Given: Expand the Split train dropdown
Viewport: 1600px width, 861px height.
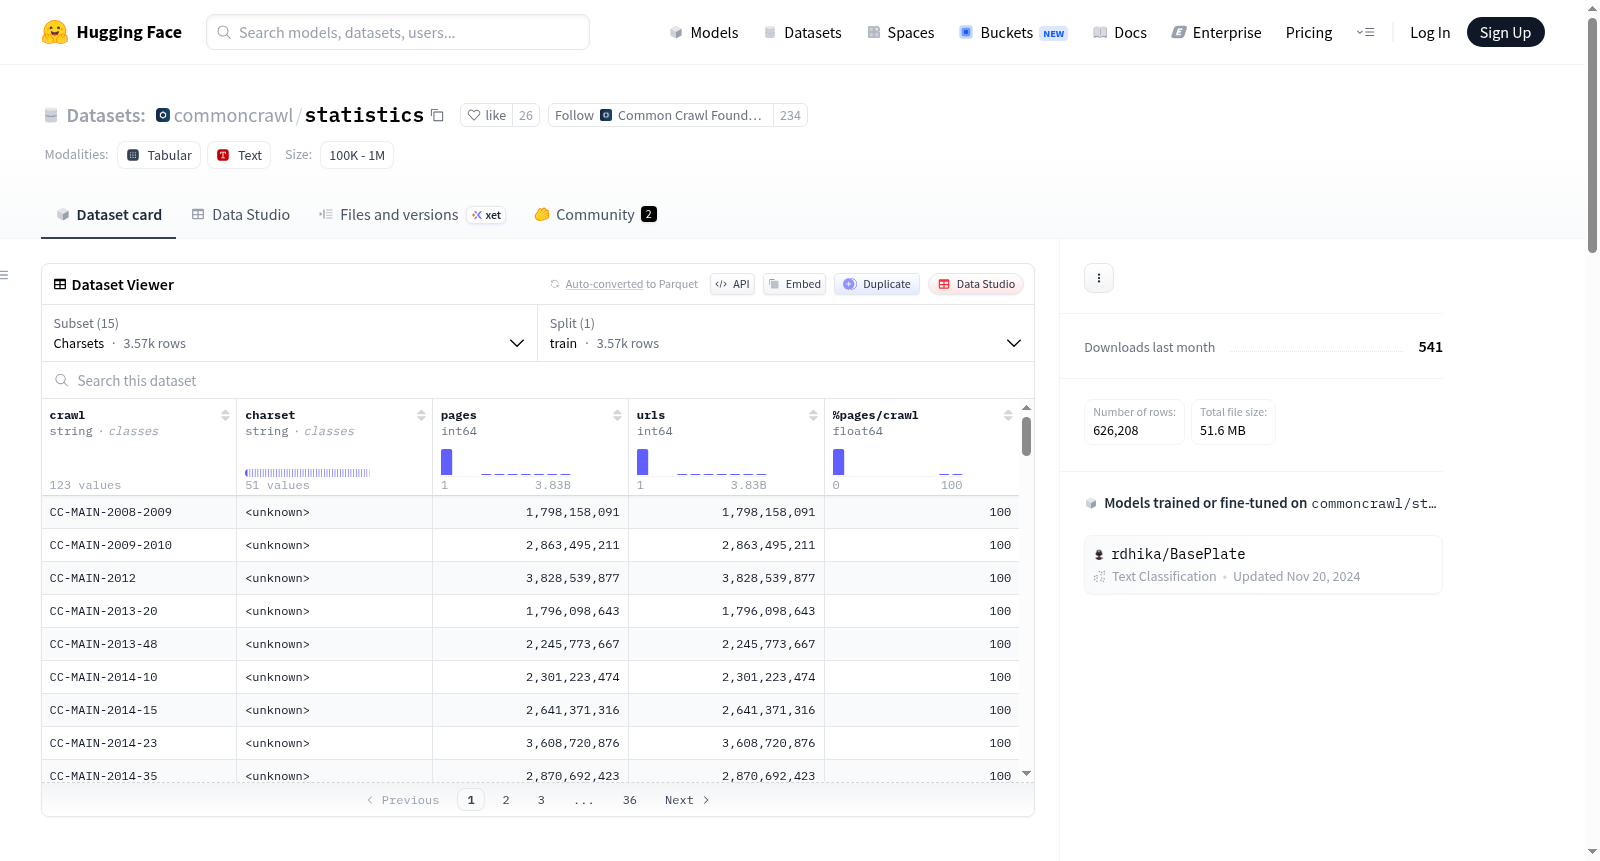Looking at the screenshot, I should (785, 333).
